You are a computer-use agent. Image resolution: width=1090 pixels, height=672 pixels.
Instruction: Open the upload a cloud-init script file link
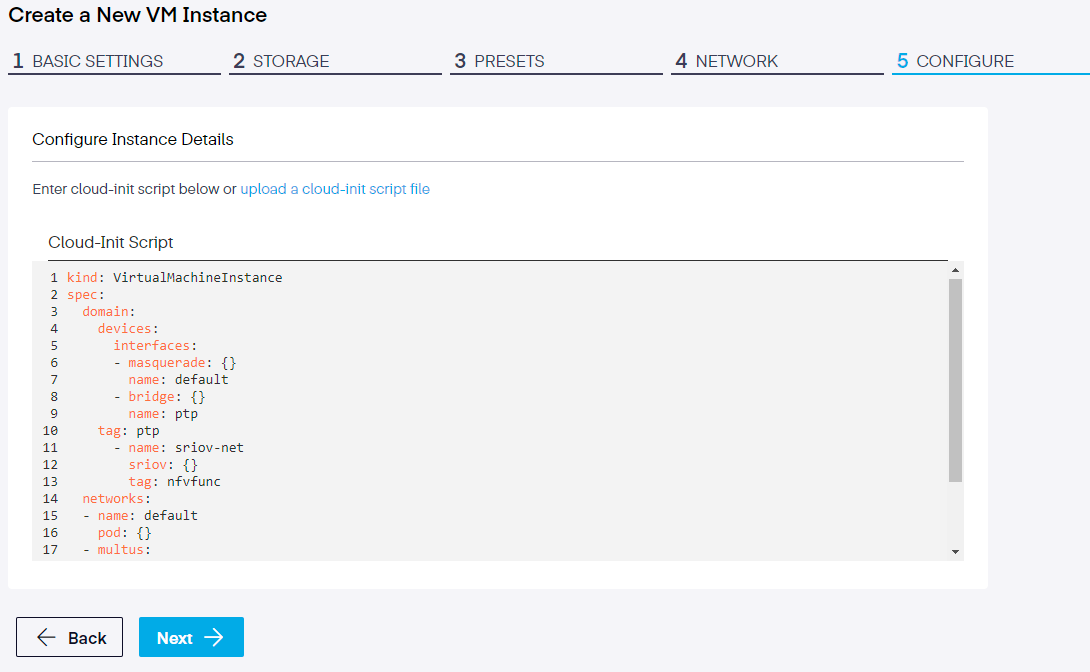[x=335, y=189]
